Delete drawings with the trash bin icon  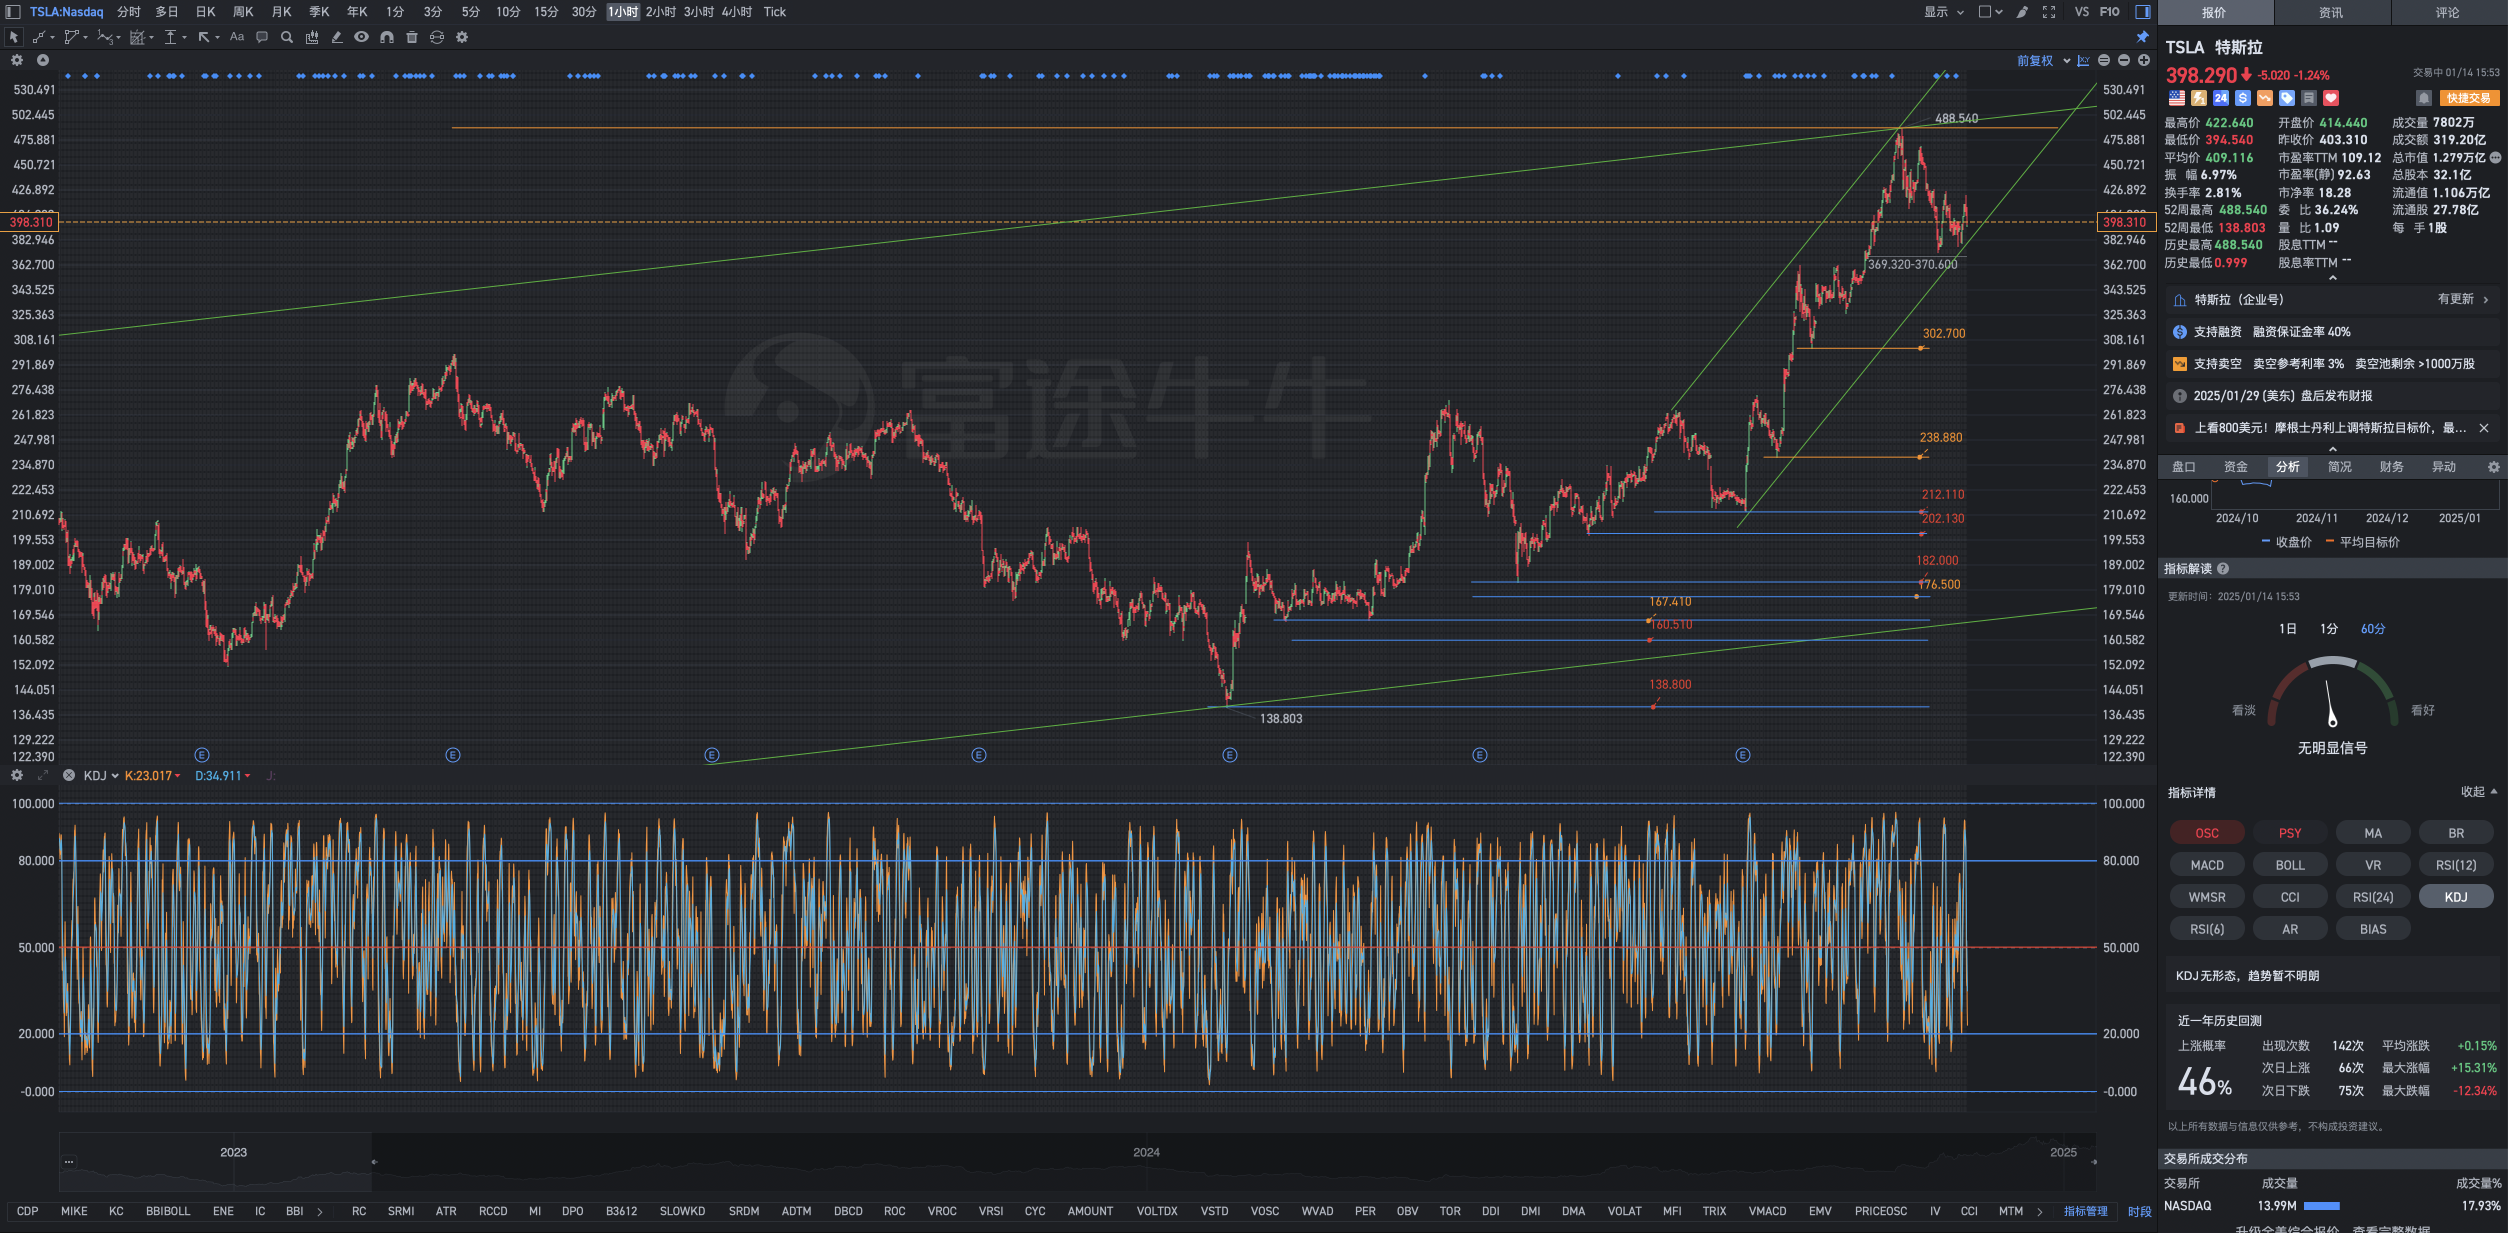point(412,37)
